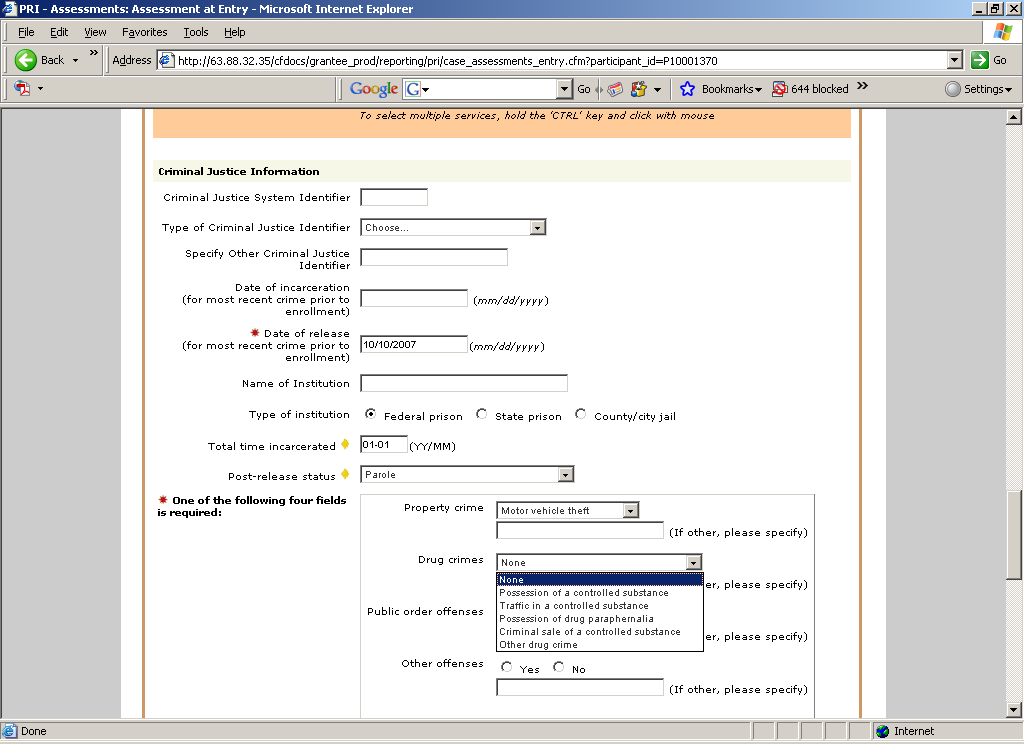
Task: Click the Internet Explorer title bar icon
Action: pos(8,8)
